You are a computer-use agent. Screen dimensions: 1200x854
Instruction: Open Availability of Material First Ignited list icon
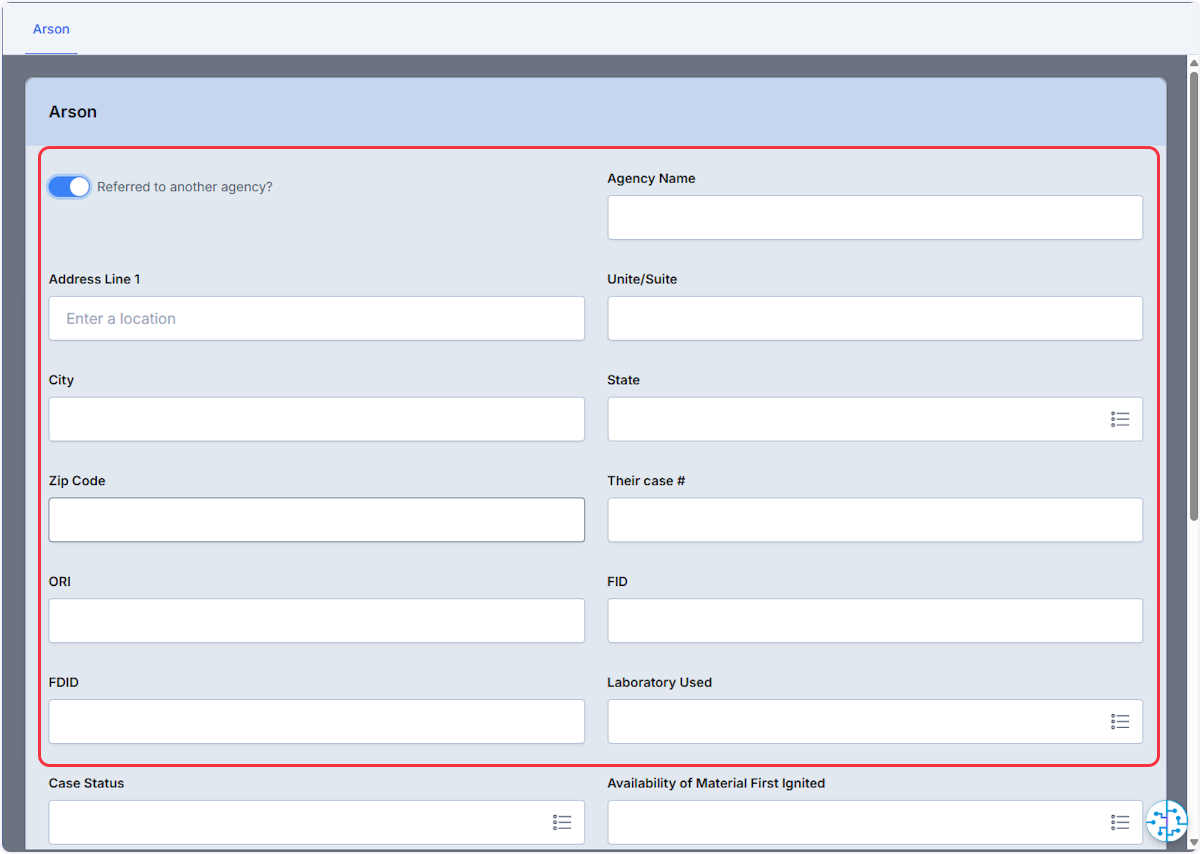tap(1120, 822)
